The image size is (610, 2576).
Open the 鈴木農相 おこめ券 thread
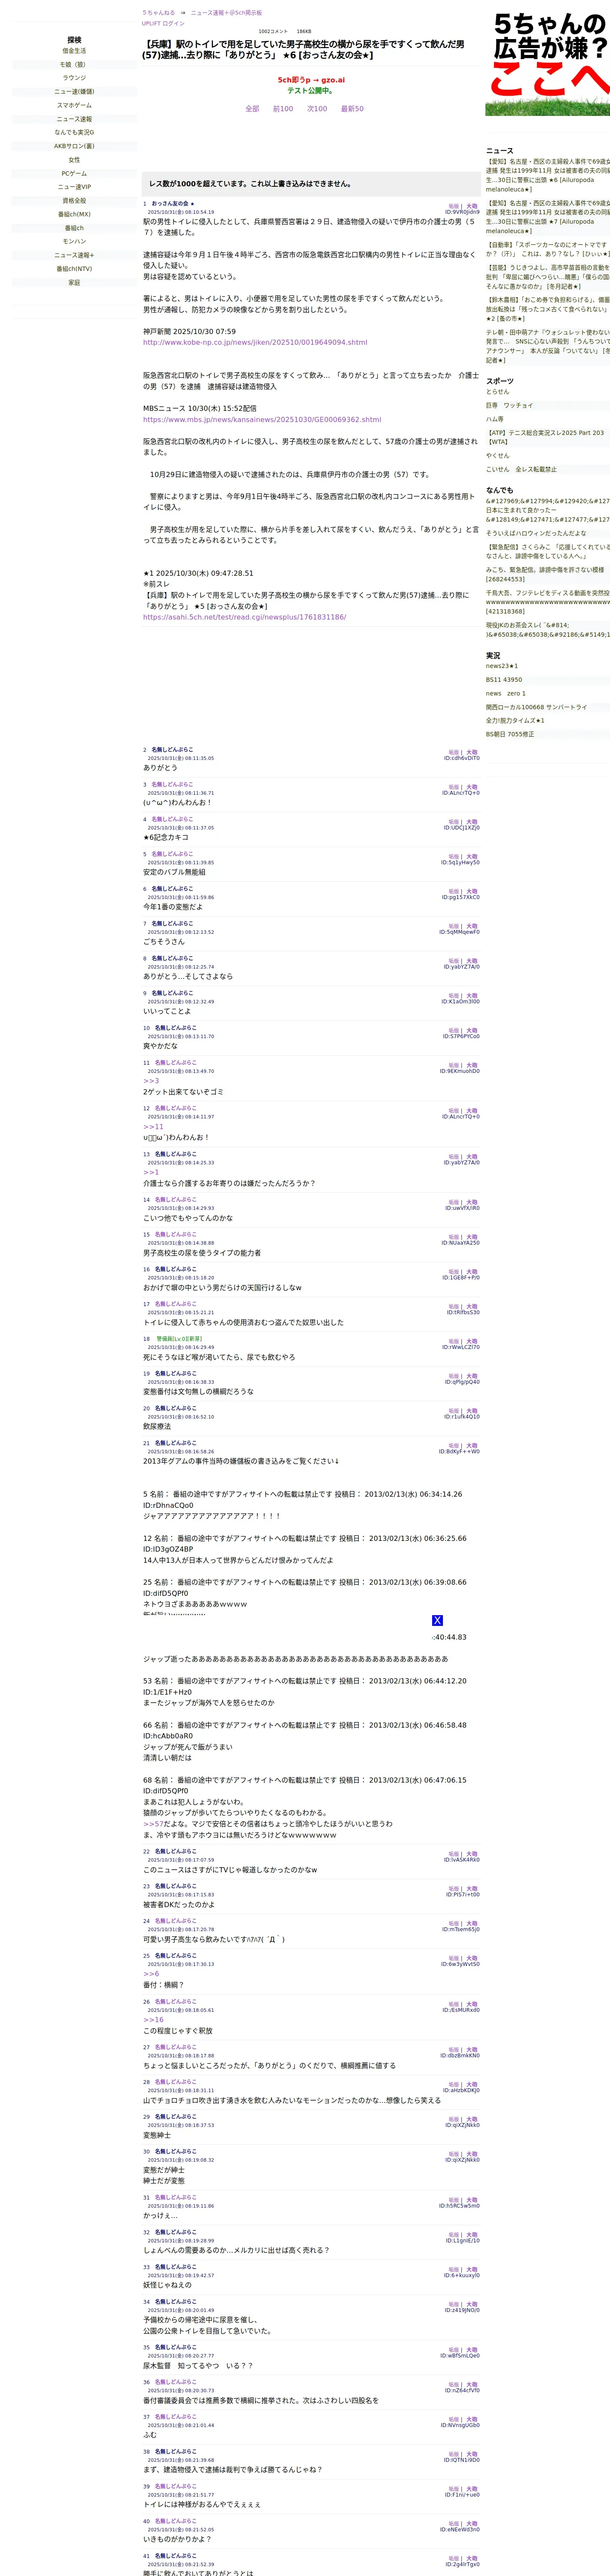[548, 309]
